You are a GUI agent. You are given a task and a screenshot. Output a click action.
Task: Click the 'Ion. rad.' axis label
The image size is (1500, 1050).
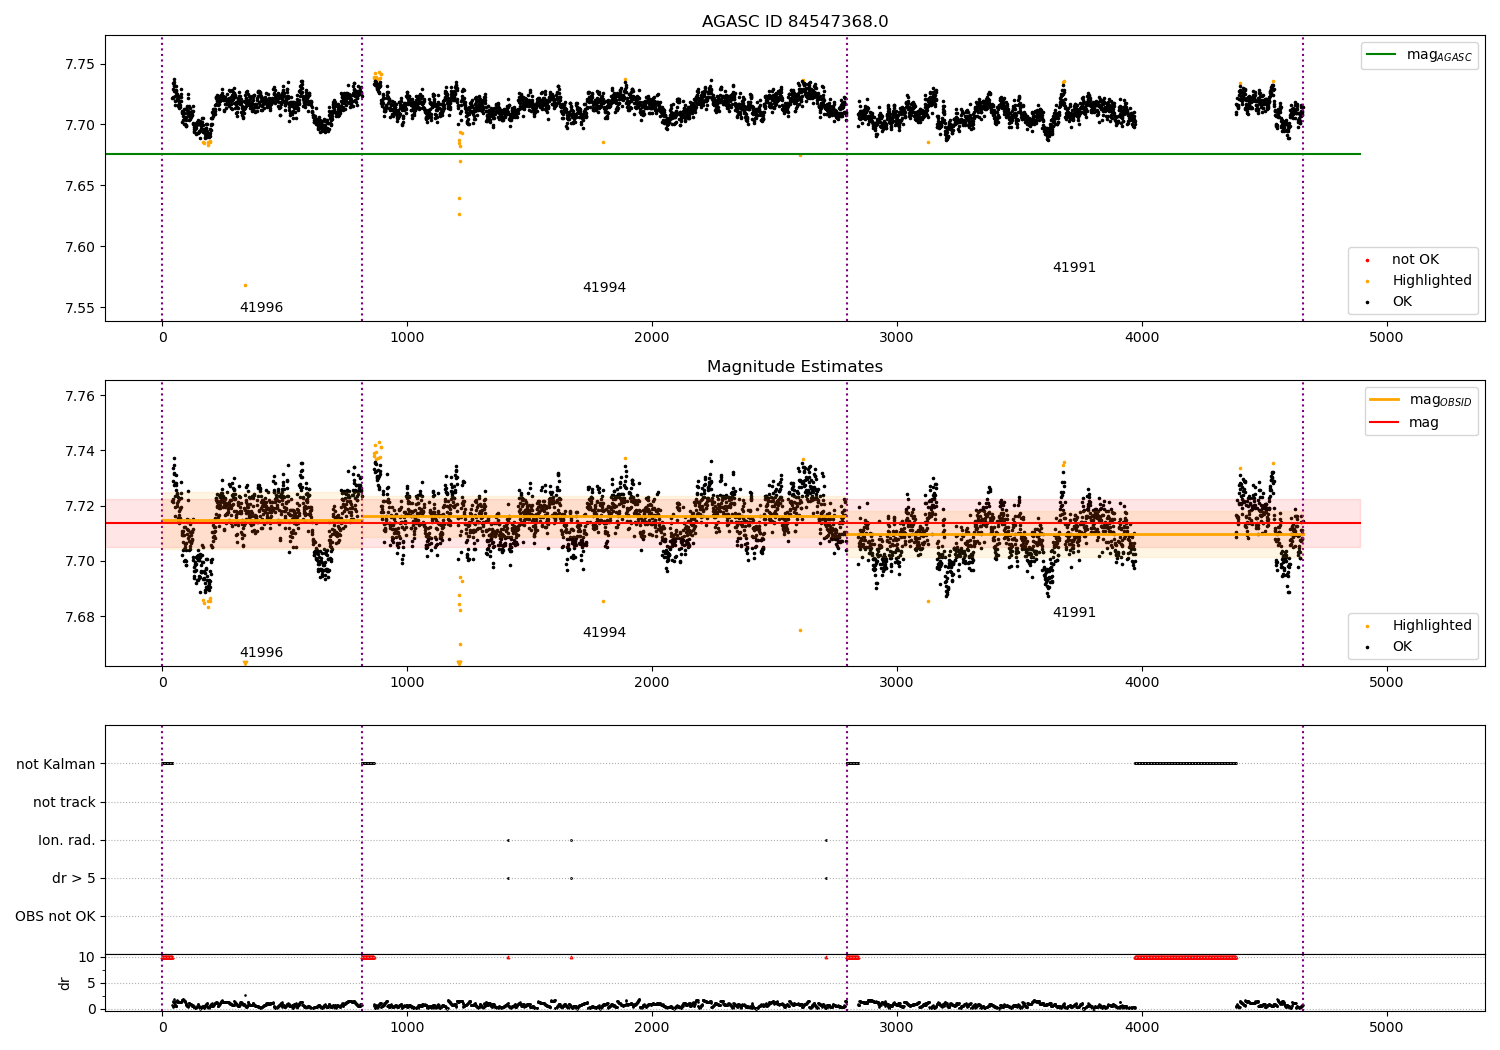pyautogui.click(x=66, y=841)
